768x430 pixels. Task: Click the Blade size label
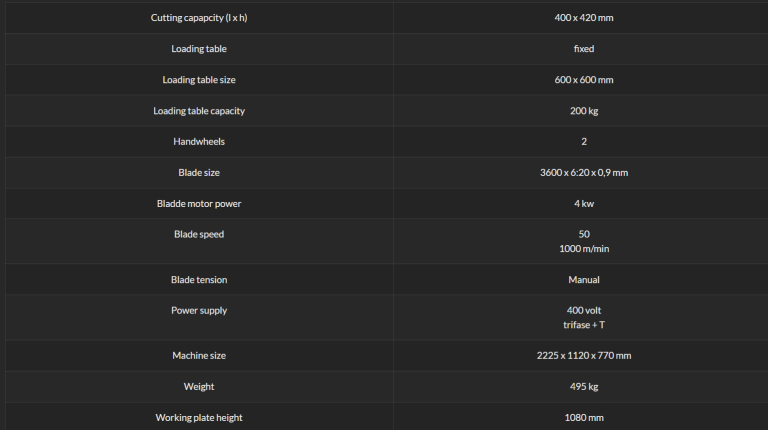point(199,172)
